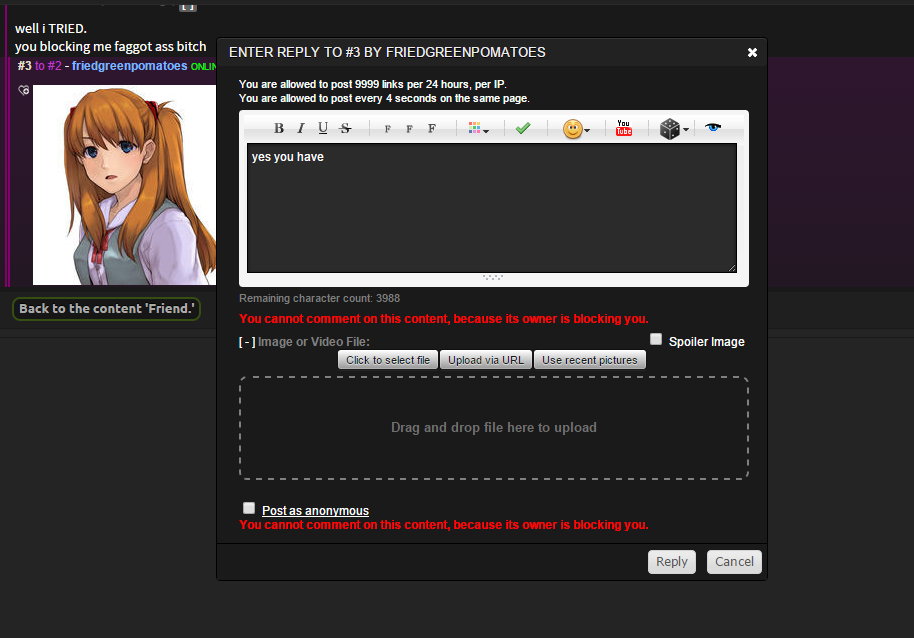Enable the Spoiler Image checkbox

(656, 340)
